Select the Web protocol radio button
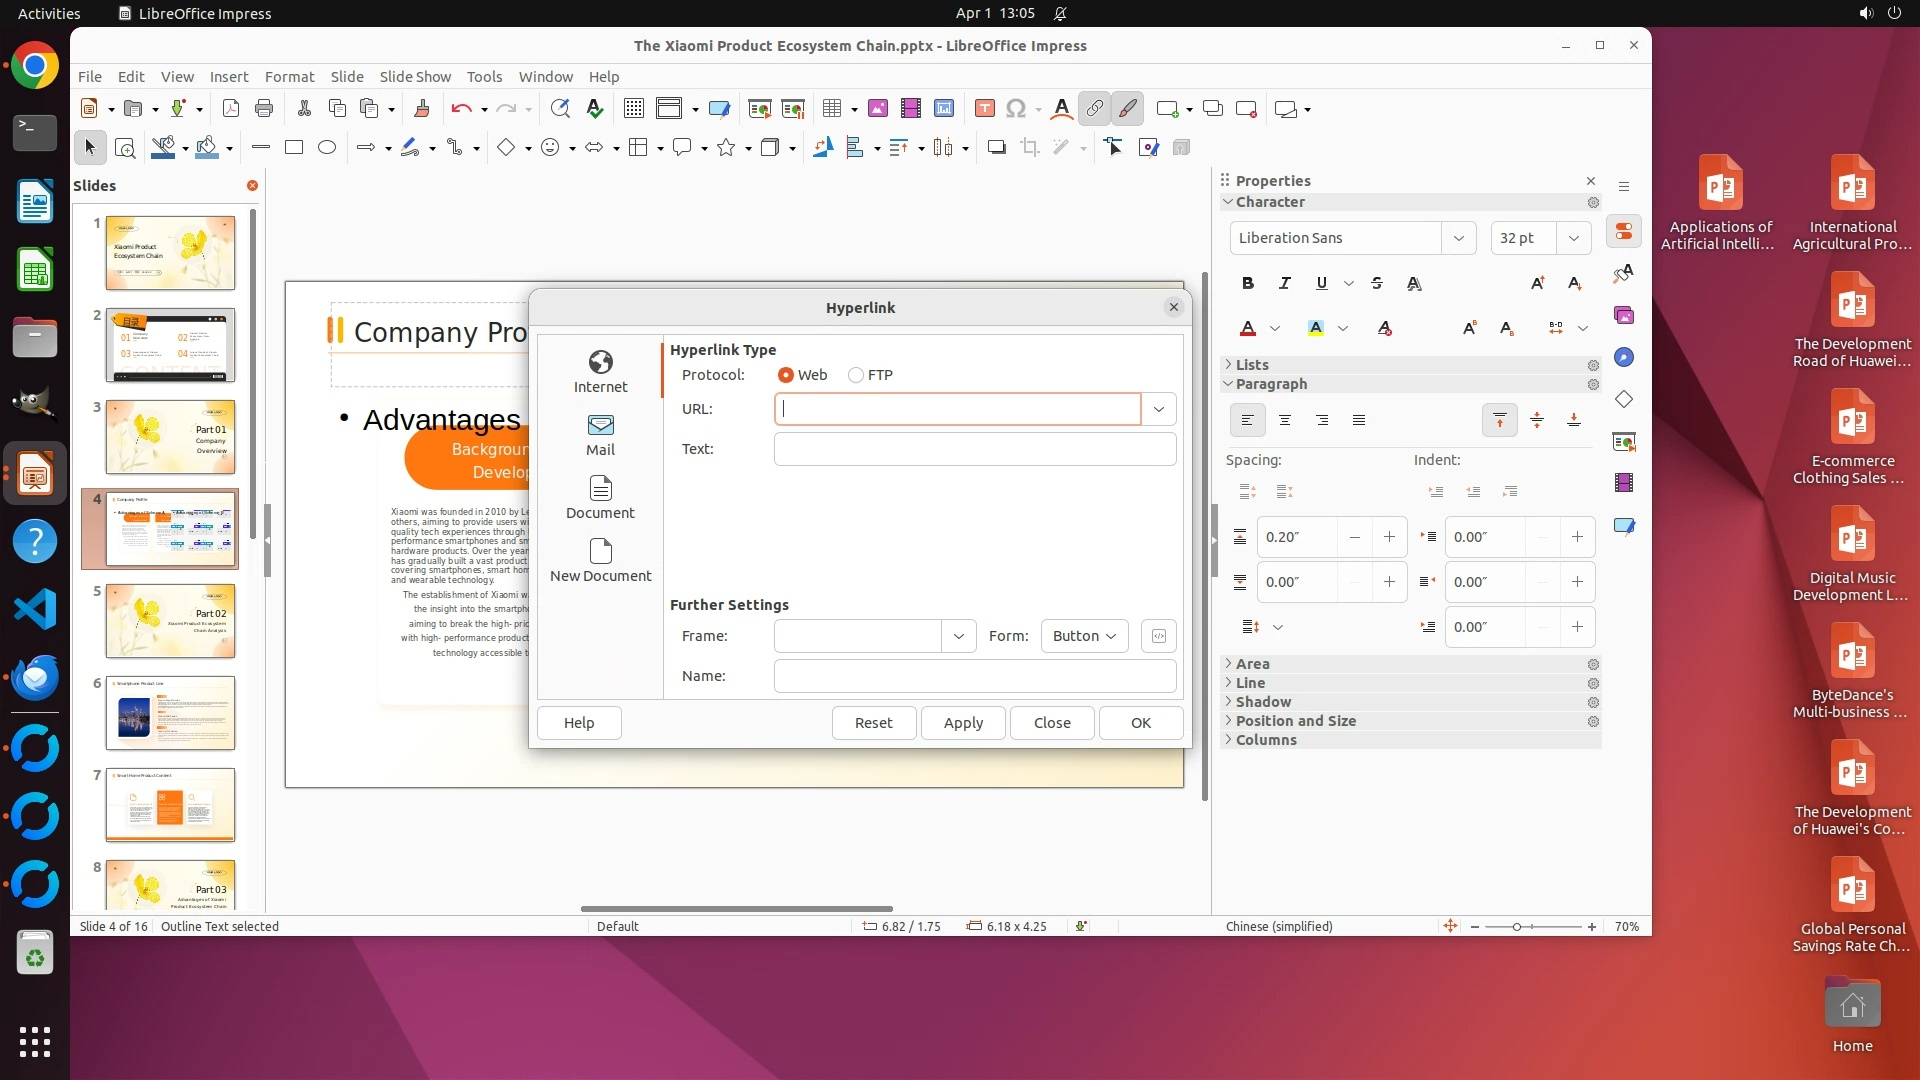This screenshot has height=1080, width=1920. pyautogui.click(x=786, y=375)
